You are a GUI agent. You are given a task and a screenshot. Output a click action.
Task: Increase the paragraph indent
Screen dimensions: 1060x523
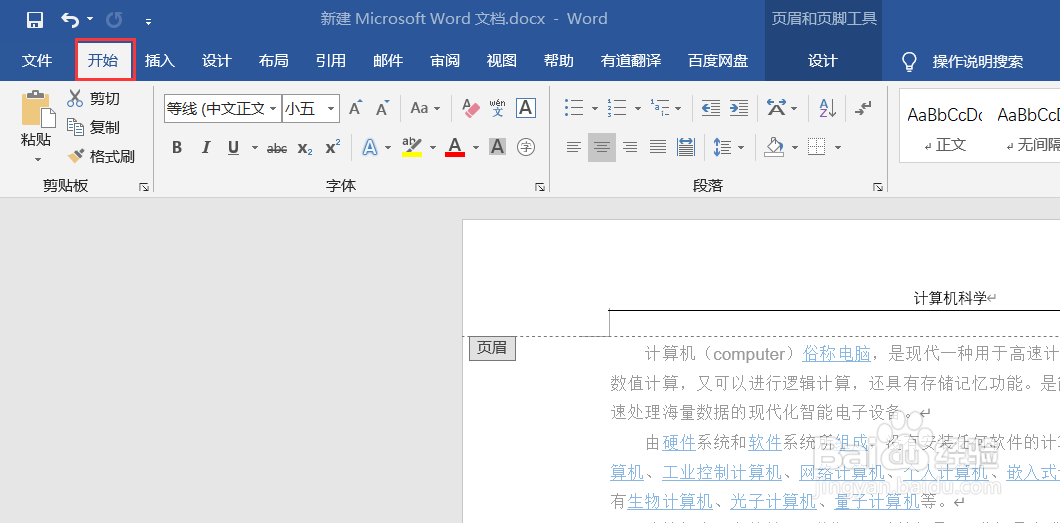pyautogui.click(x=739, y=108)
